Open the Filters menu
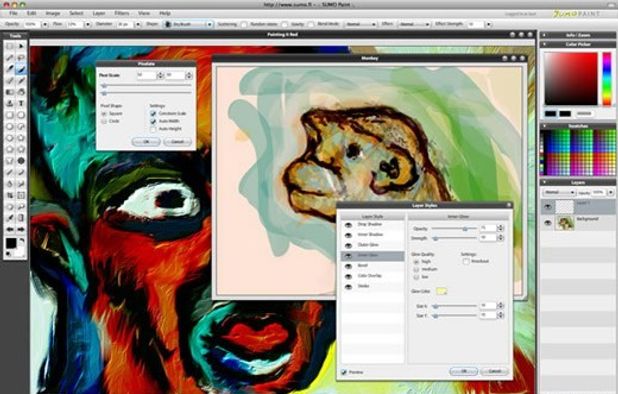Image resolution: width=618 pixels, height=394 pixels. (122, 13)
